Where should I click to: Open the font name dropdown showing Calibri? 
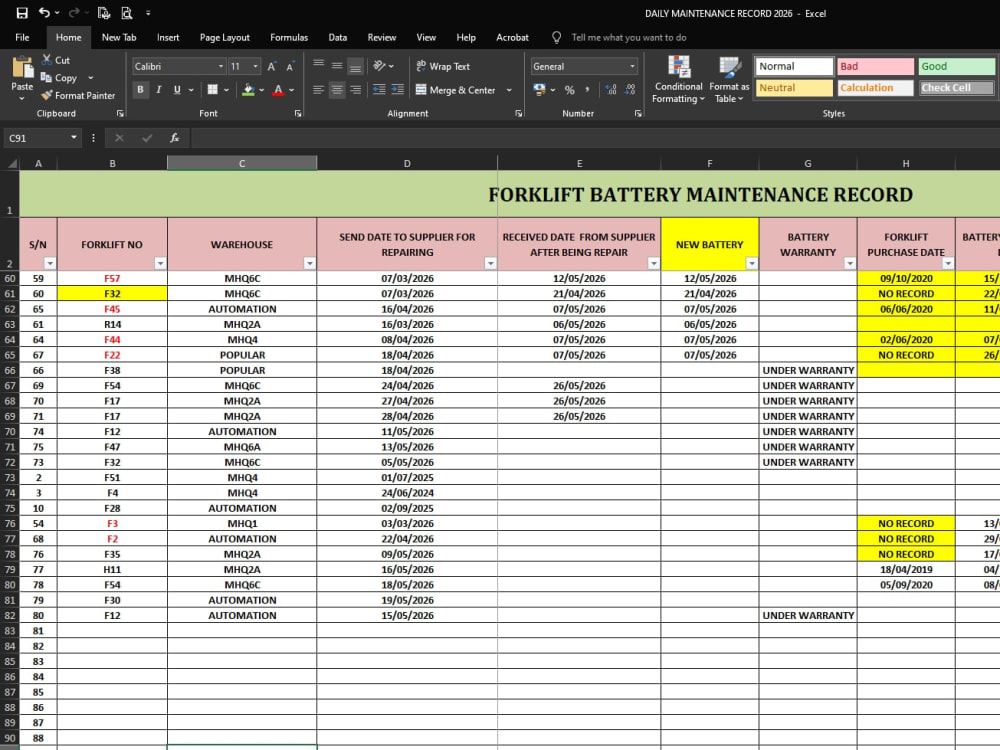point(221,66)
